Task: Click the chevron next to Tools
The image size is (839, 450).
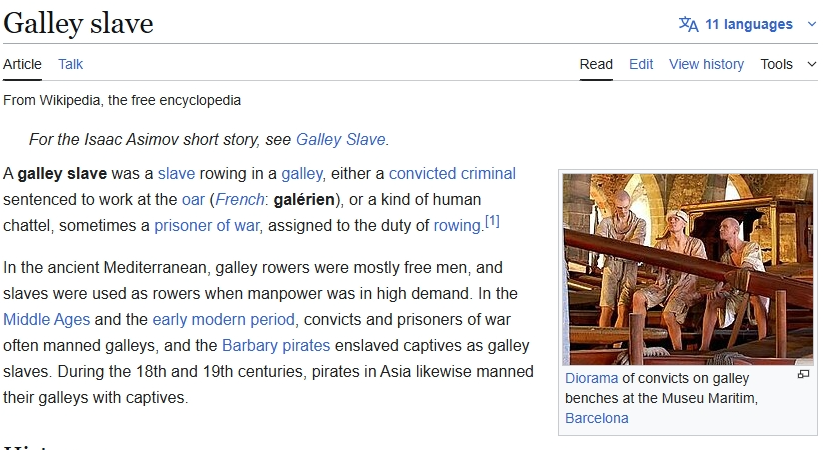Action: coord(812,64)
